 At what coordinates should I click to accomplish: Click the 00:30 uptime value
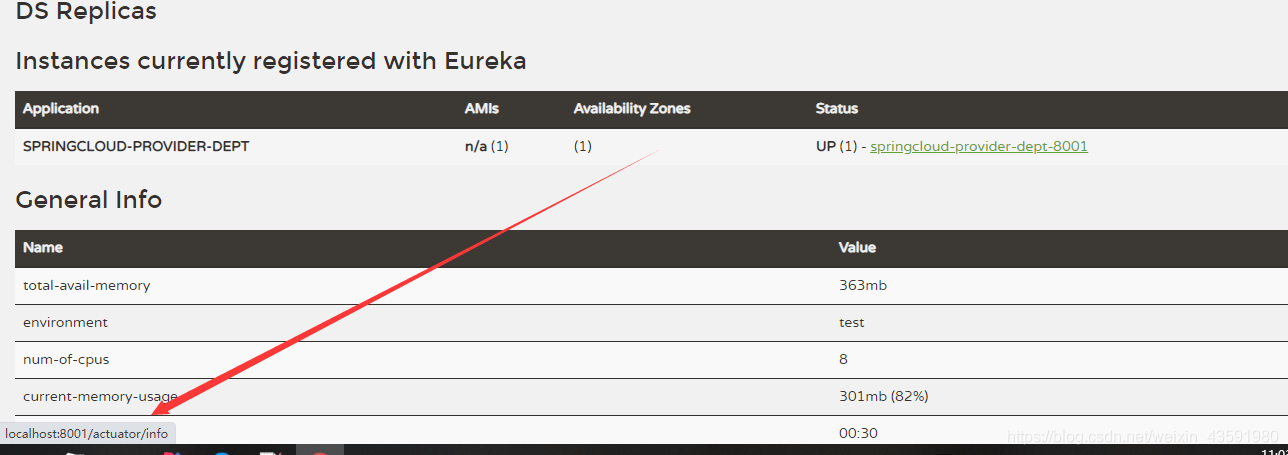[858, 433]
